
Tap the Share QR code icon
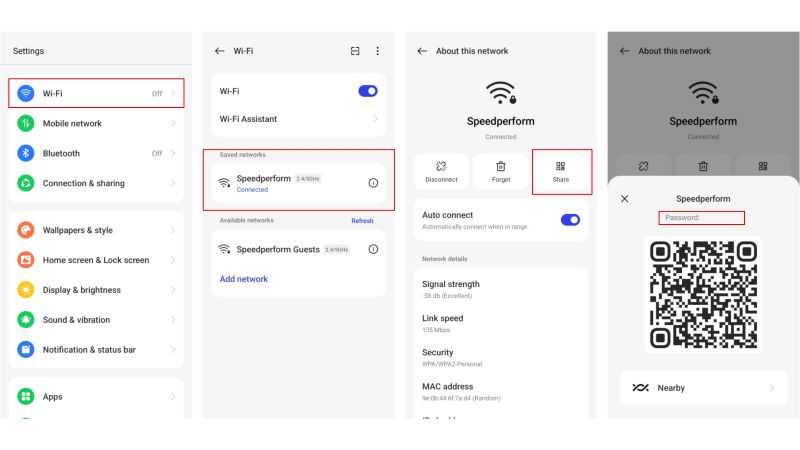(561, 166)
